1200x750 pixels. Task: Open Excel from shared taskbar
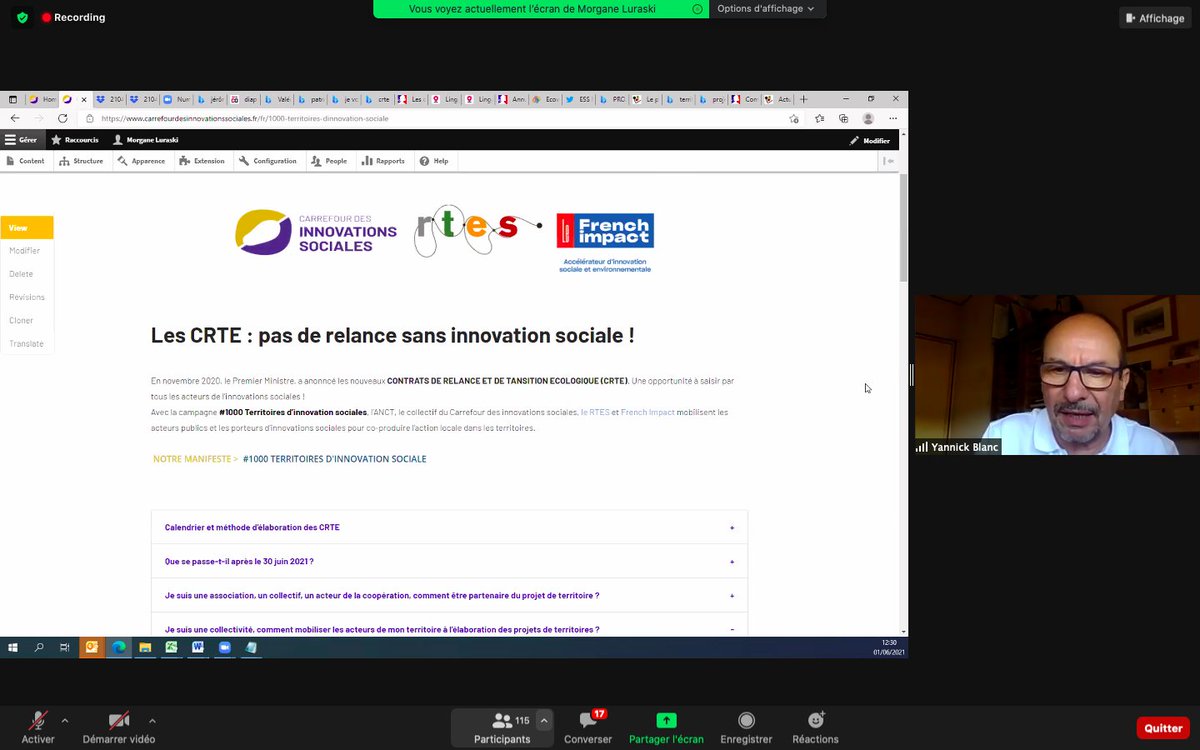171,647
